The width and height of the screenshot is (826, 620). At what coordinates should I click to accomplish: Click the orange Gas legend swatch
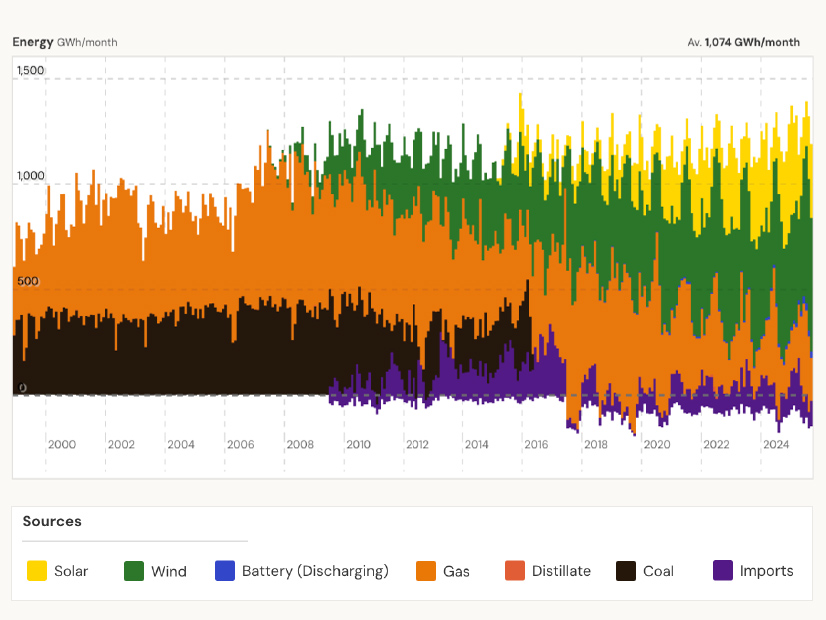426,571
